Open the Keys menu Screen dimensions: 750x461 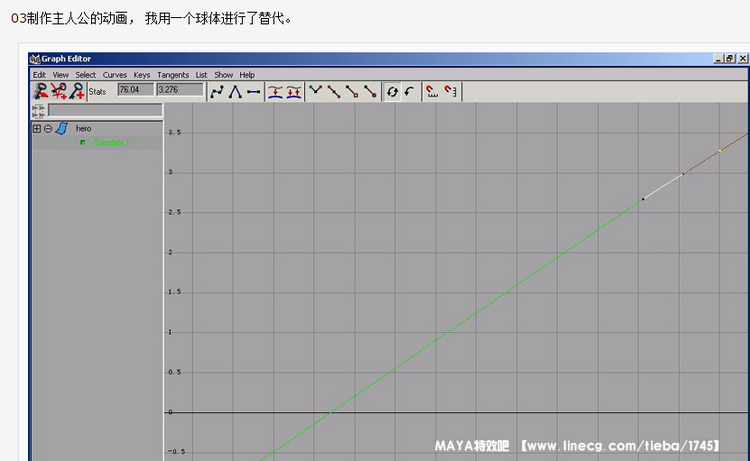click(x=142, y=75)
